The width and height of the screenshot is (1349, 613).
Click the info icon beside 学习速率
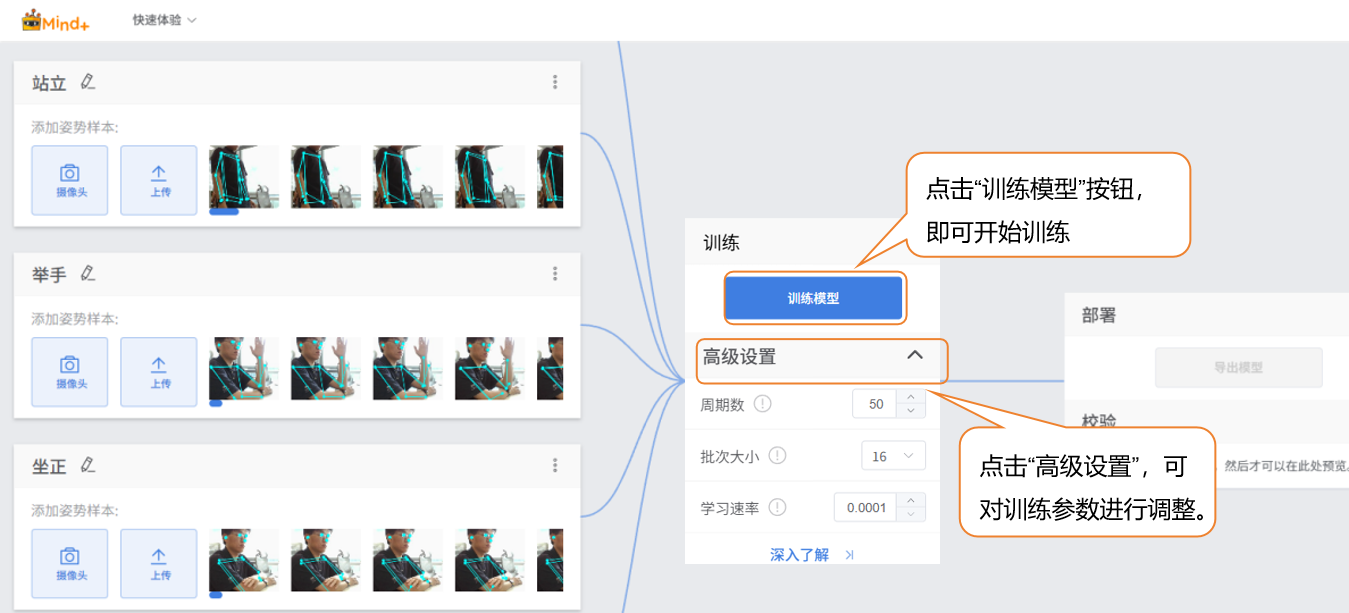pos(777,508)
